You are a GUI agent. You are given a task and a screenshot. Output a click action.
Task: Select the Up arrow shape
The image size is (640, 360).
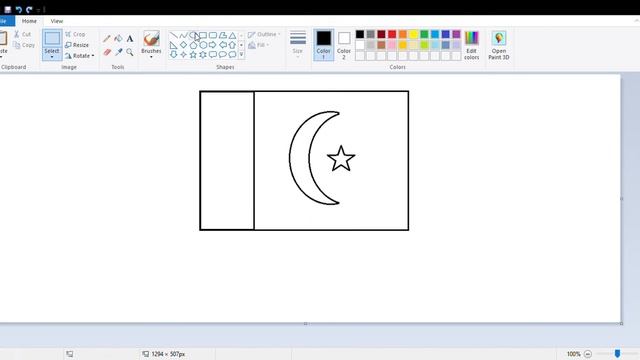click(x=232, y=45)
